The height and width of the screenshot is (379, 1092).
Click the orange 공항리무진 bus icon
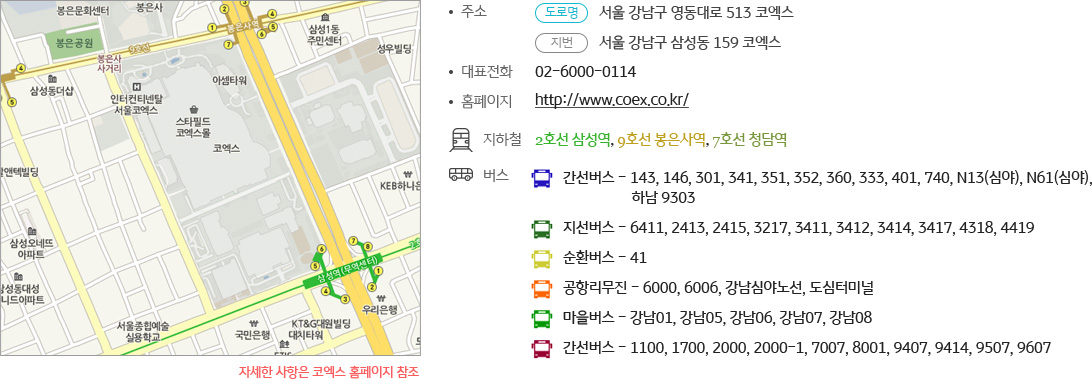coord(543,288)
